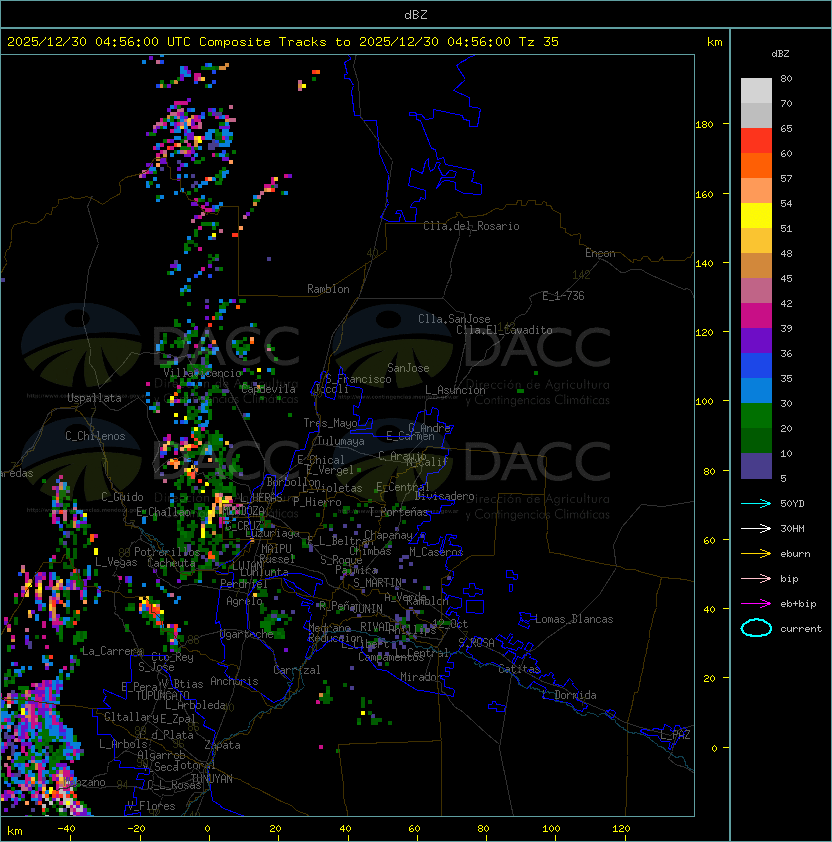Select the dark orange 57-60 dBZ swatch
Viewport: 832px width, 842px height.
pos(756,165)
